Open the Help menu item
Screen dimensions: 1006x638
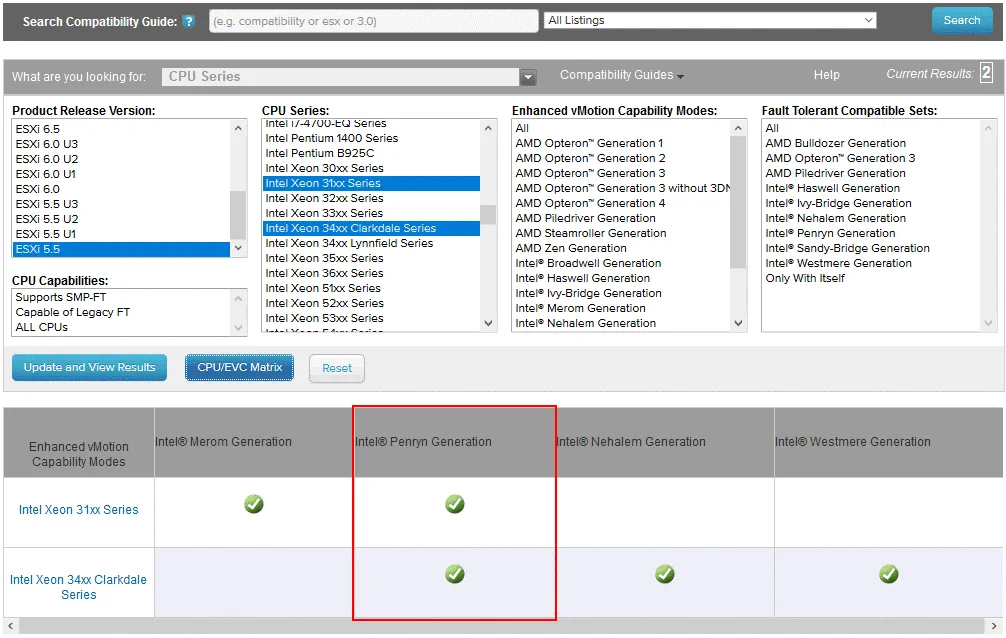pos(826,75)
